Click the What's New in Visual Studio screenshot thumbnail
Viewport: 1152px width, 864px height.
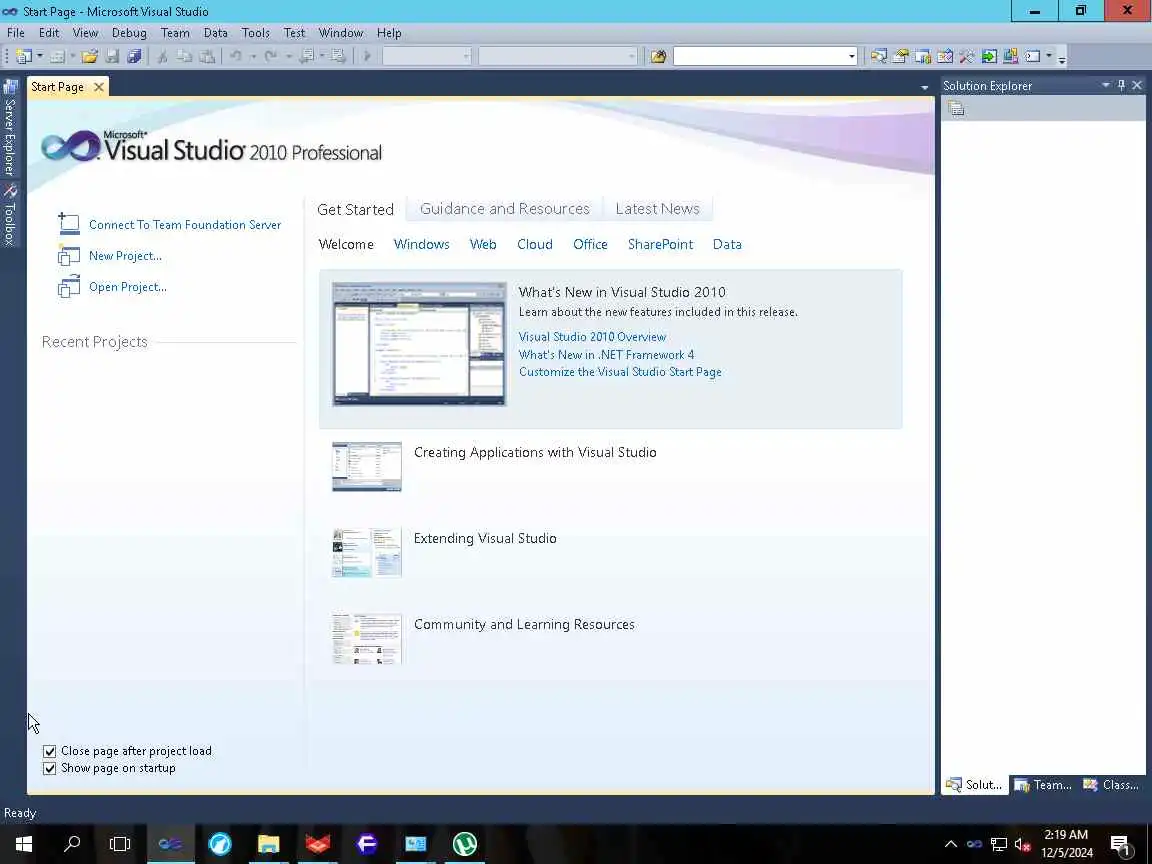[x=419, y=344]
